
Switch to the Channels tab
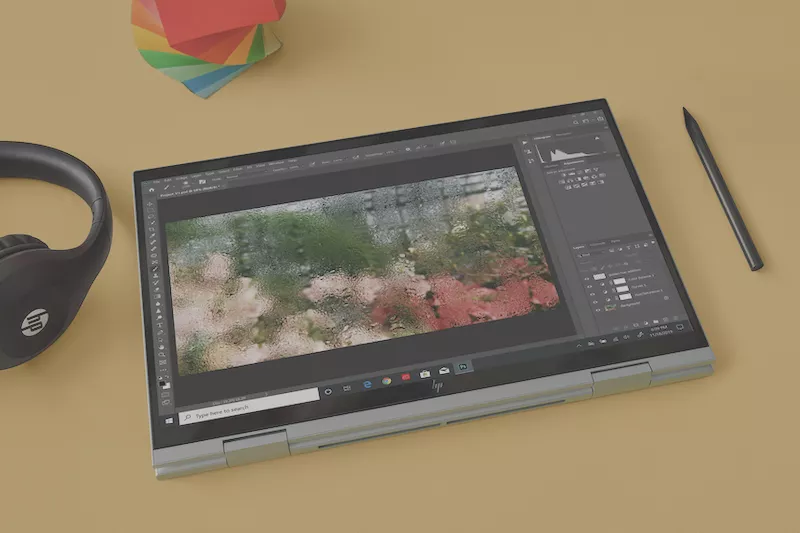click(x=597, y=244)
